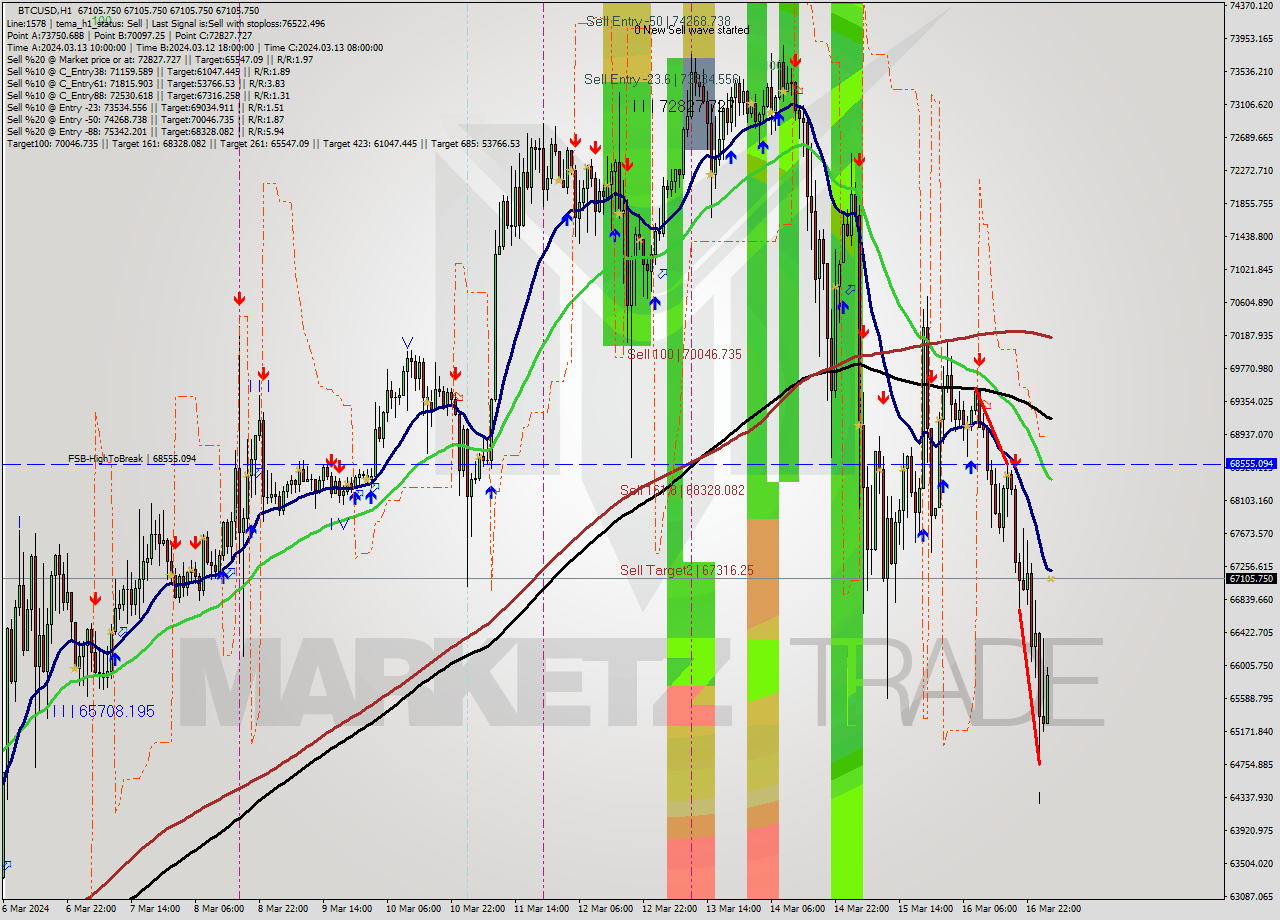Click the 65588.795 price axis value
This screenshot has width=1280, height=920.
(1251, 698)
